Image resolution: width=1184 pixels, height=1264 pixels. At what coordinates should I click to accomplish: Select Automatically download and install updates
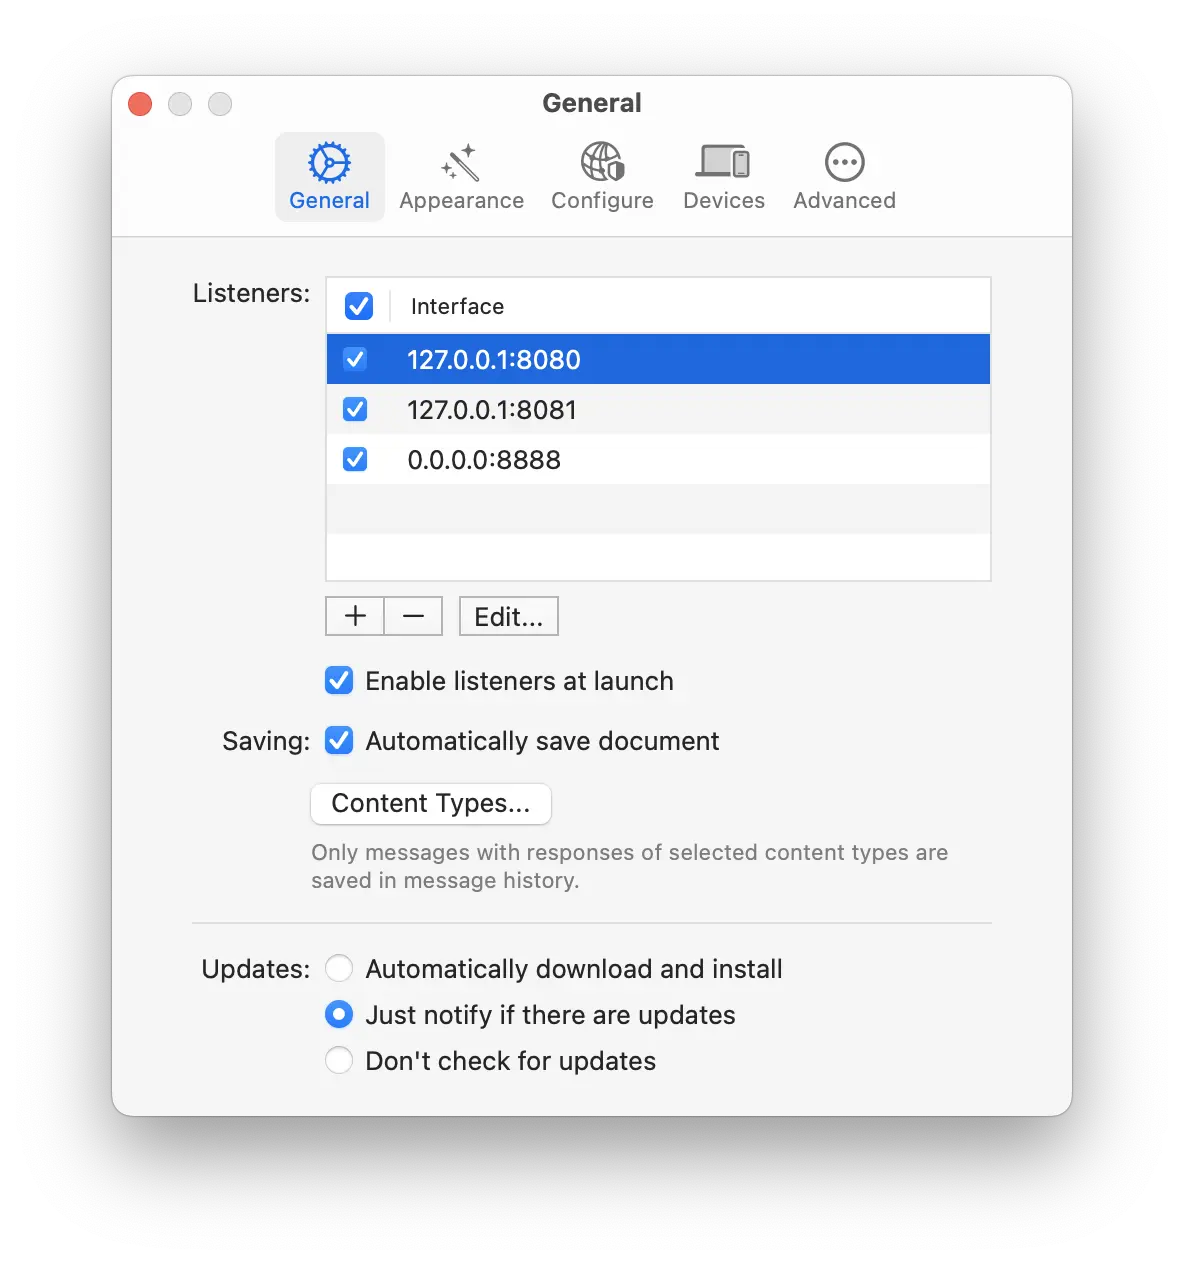(x=339, y=969)
